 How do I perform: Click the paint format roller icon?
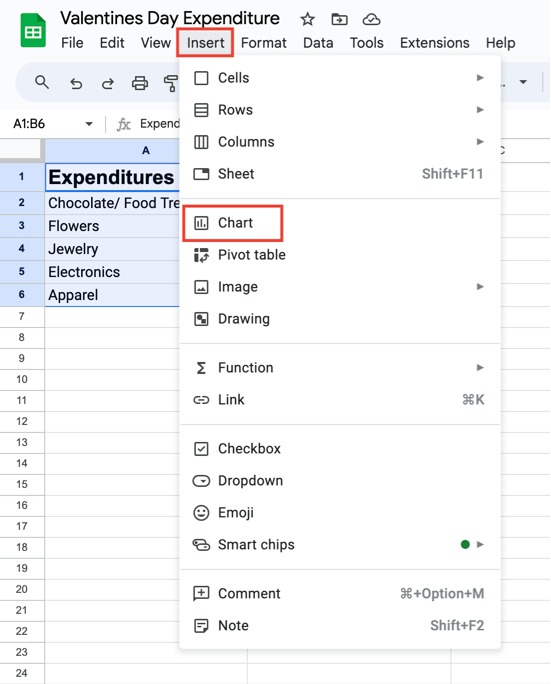pyautogui.click(x=171, y=83)
